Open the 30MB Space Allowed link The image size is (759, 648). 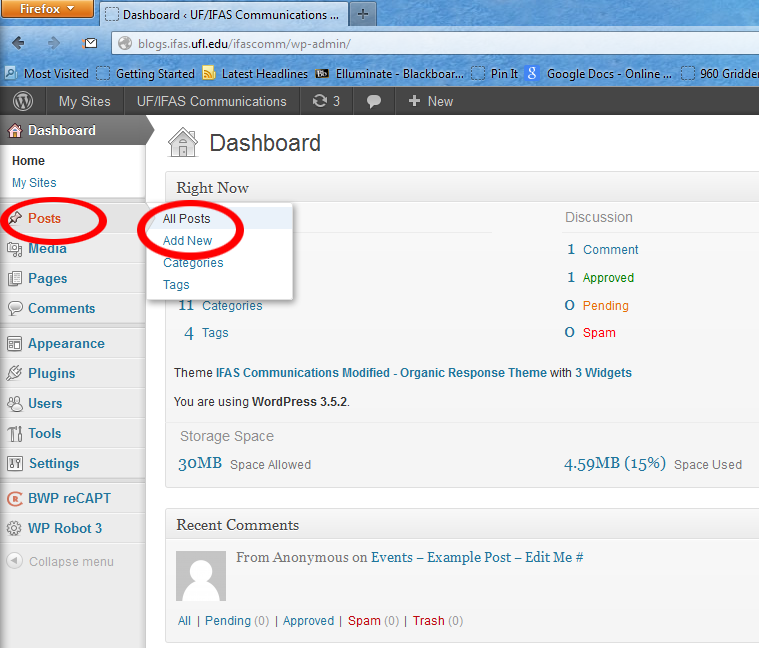pyautogui.click(x=244, y=464)
